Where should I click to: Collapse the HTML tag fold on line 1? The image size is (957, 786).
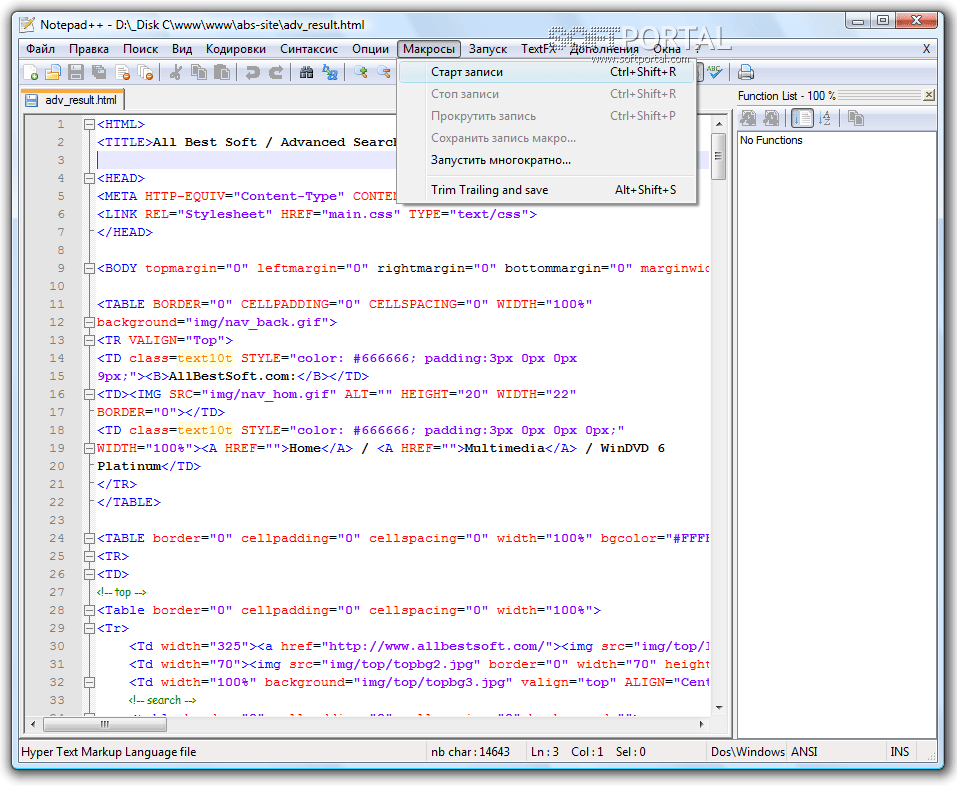(89, 124)
